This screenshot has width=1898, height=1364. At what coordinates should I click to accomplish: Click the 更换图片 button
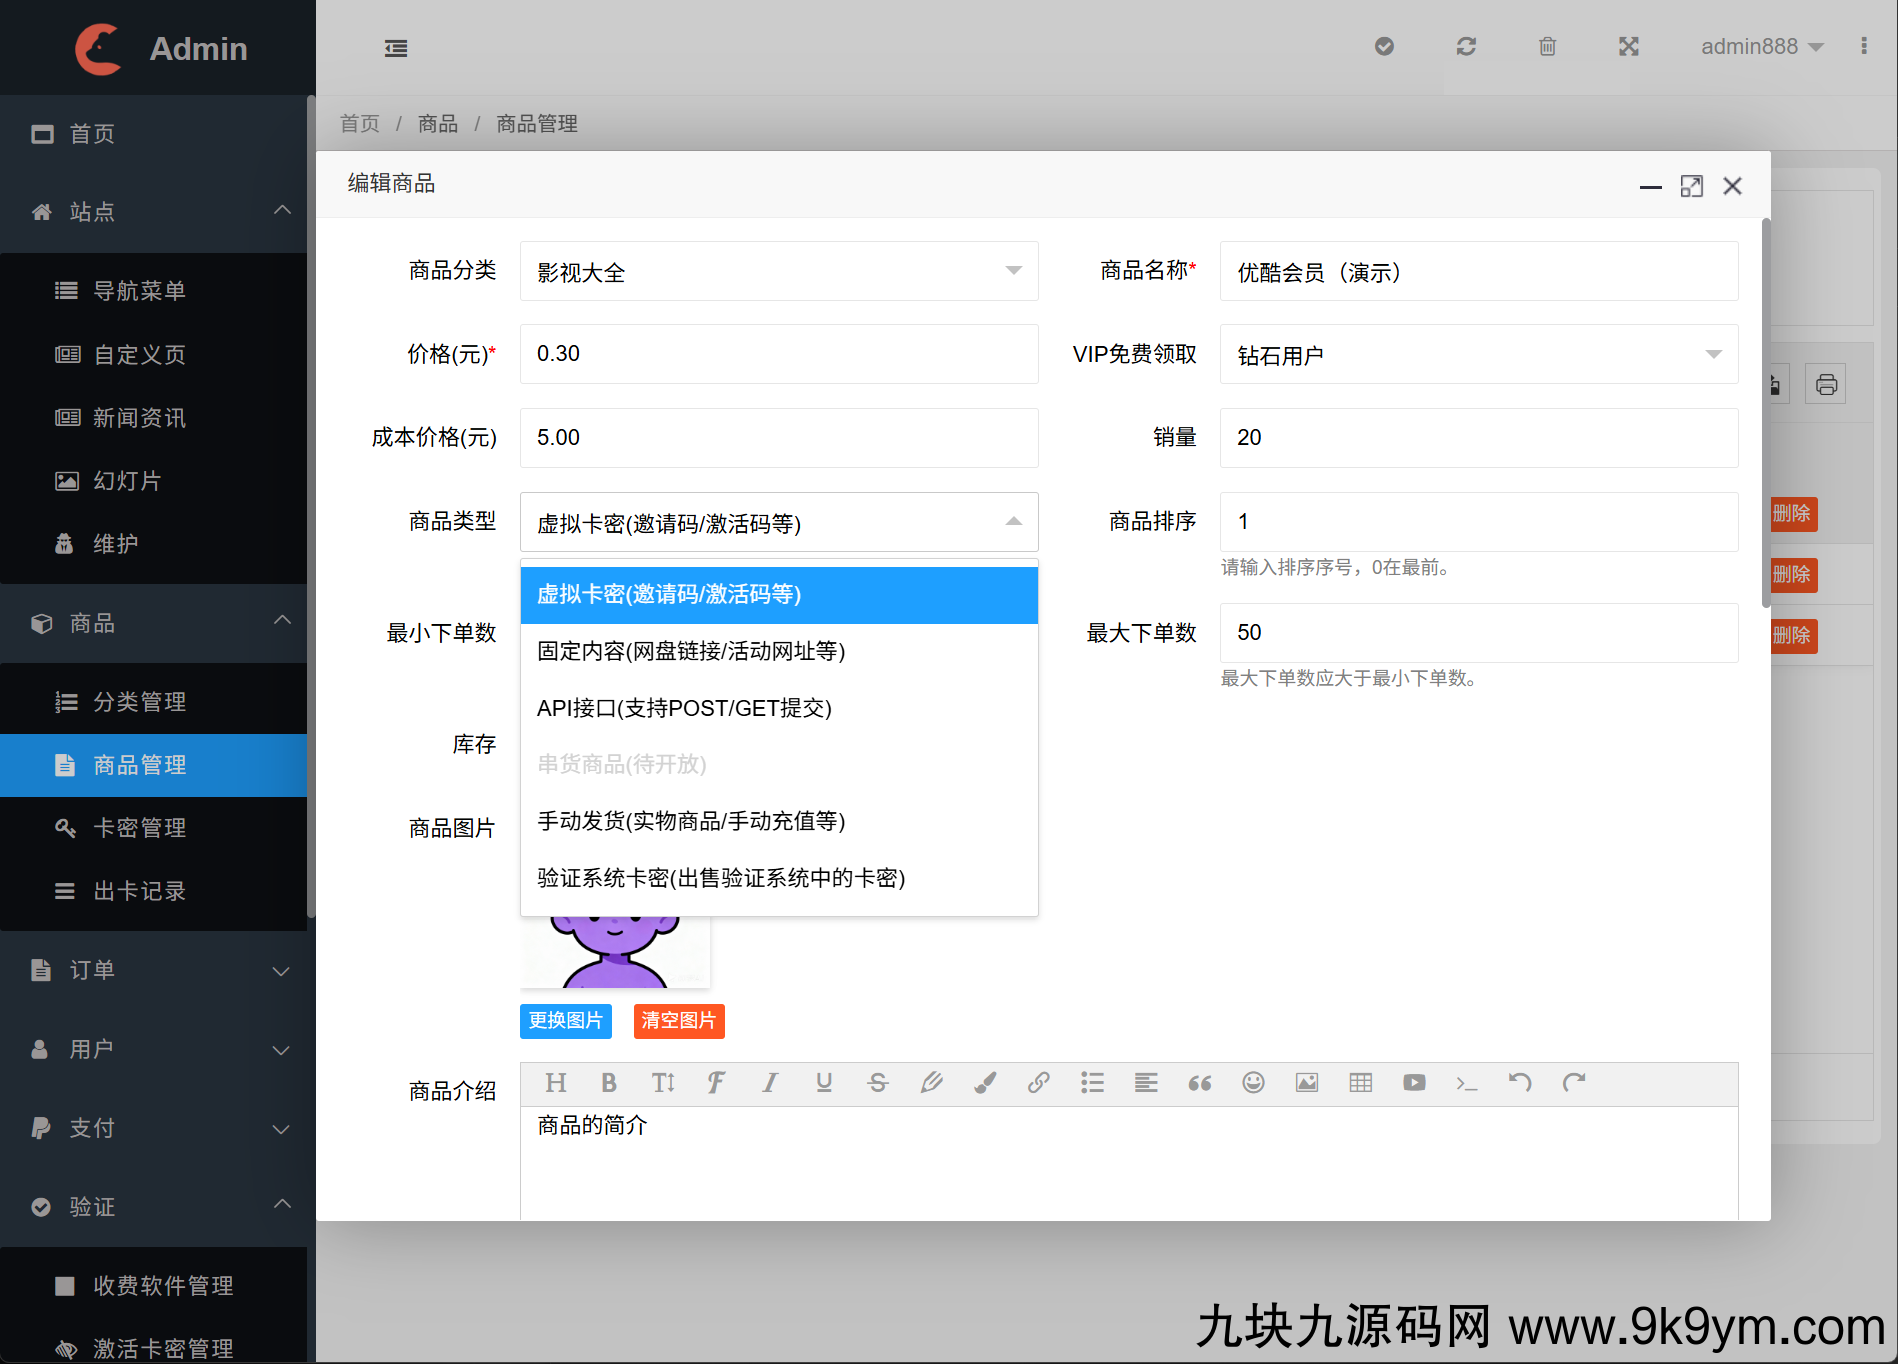pos(565,1021)
